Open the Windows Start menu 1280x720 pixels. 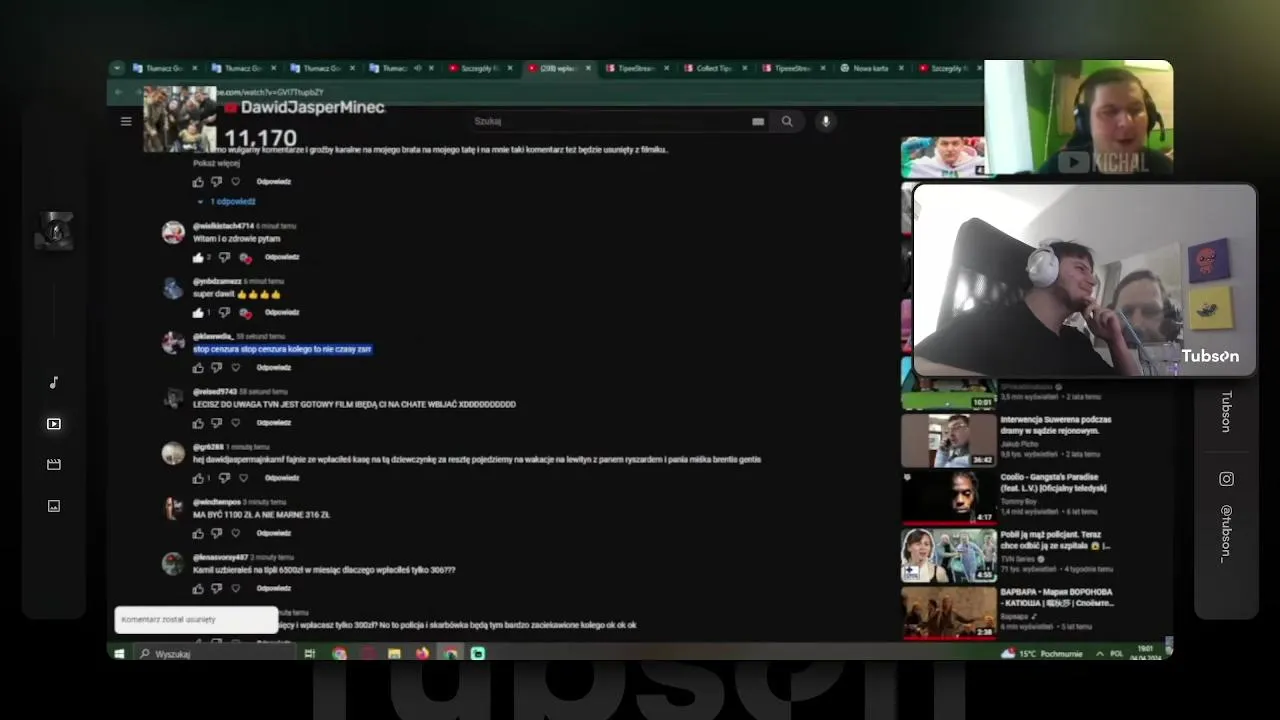[x=119, y=653]
